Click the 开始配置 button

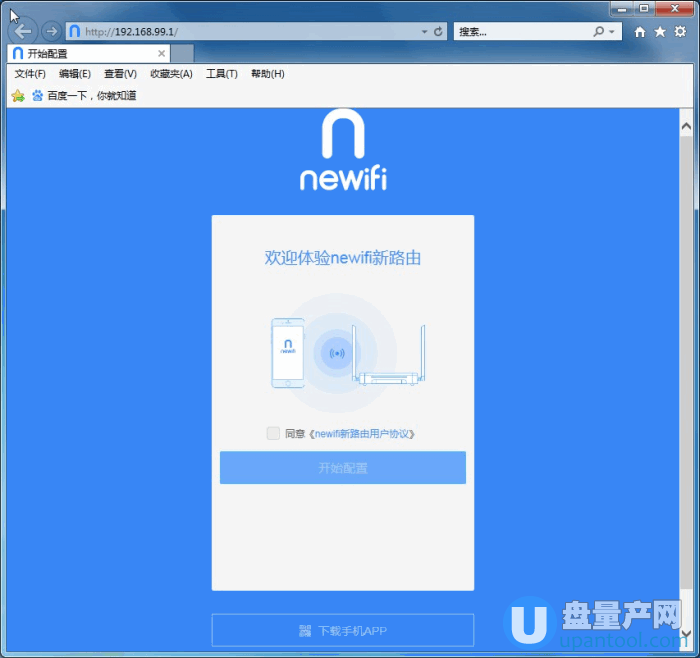click(x=343, y=468)
